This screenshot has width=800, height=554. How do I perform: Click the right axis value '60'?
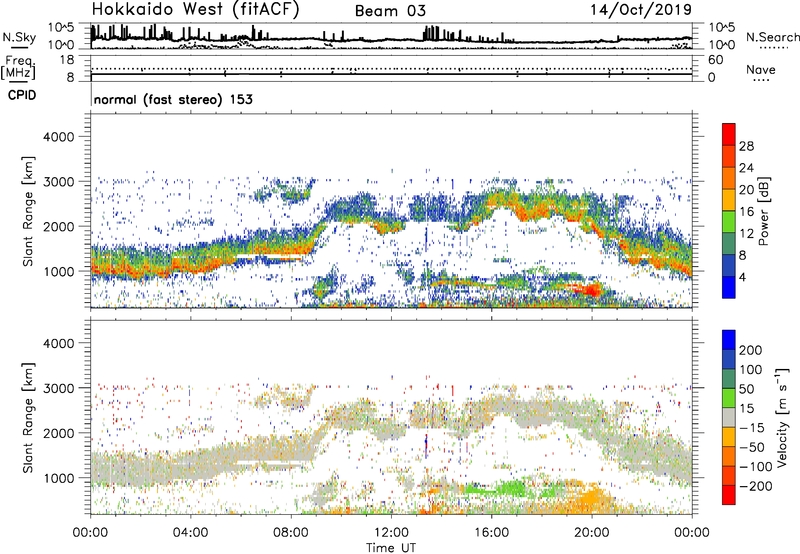click(715, 60)
